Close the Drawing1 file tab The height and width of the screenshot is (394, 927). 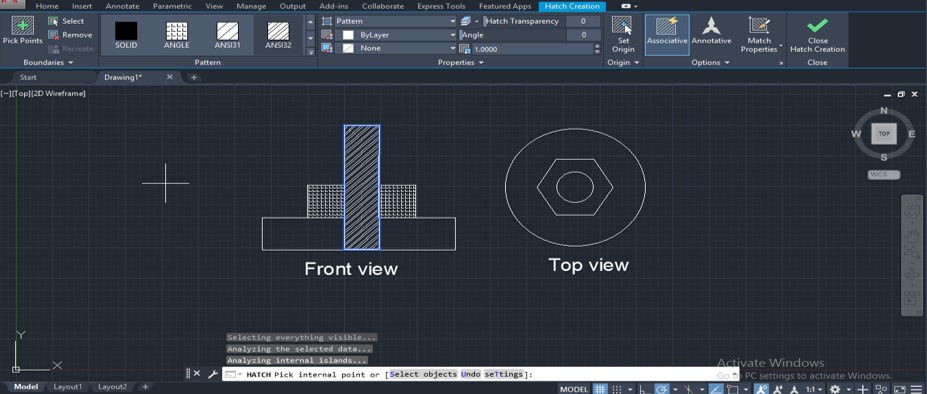pyautogui.click(x=170, y=77)
